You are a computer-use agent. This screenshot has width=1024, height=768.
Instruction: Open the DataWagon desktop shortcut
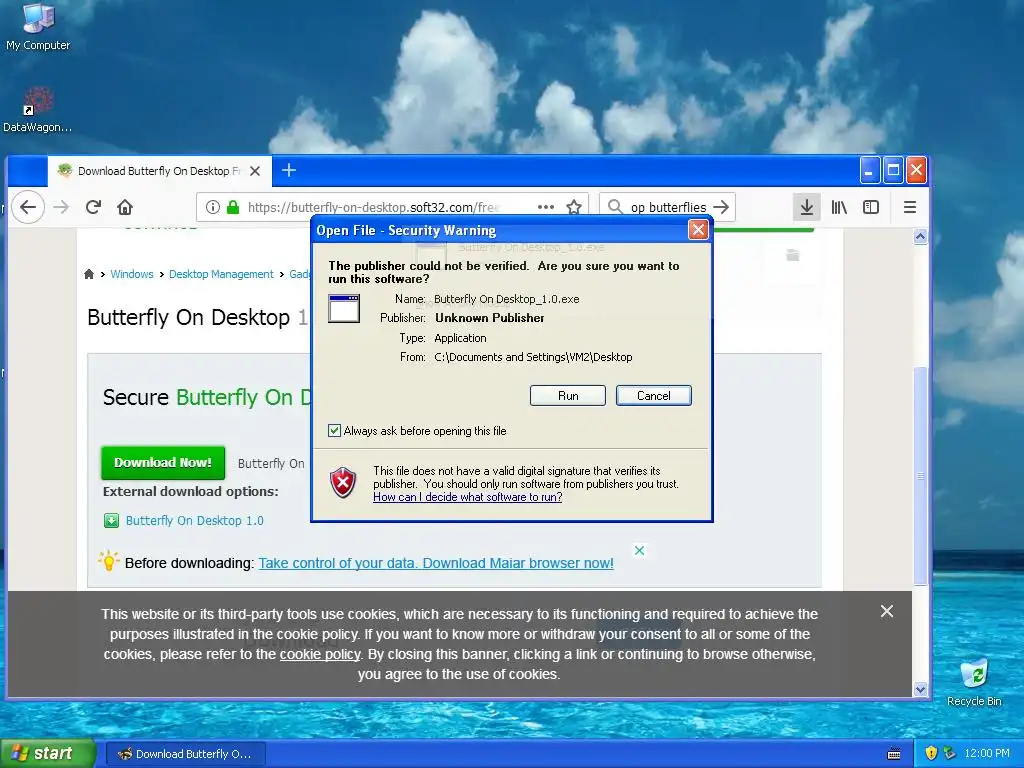(37, 110)
